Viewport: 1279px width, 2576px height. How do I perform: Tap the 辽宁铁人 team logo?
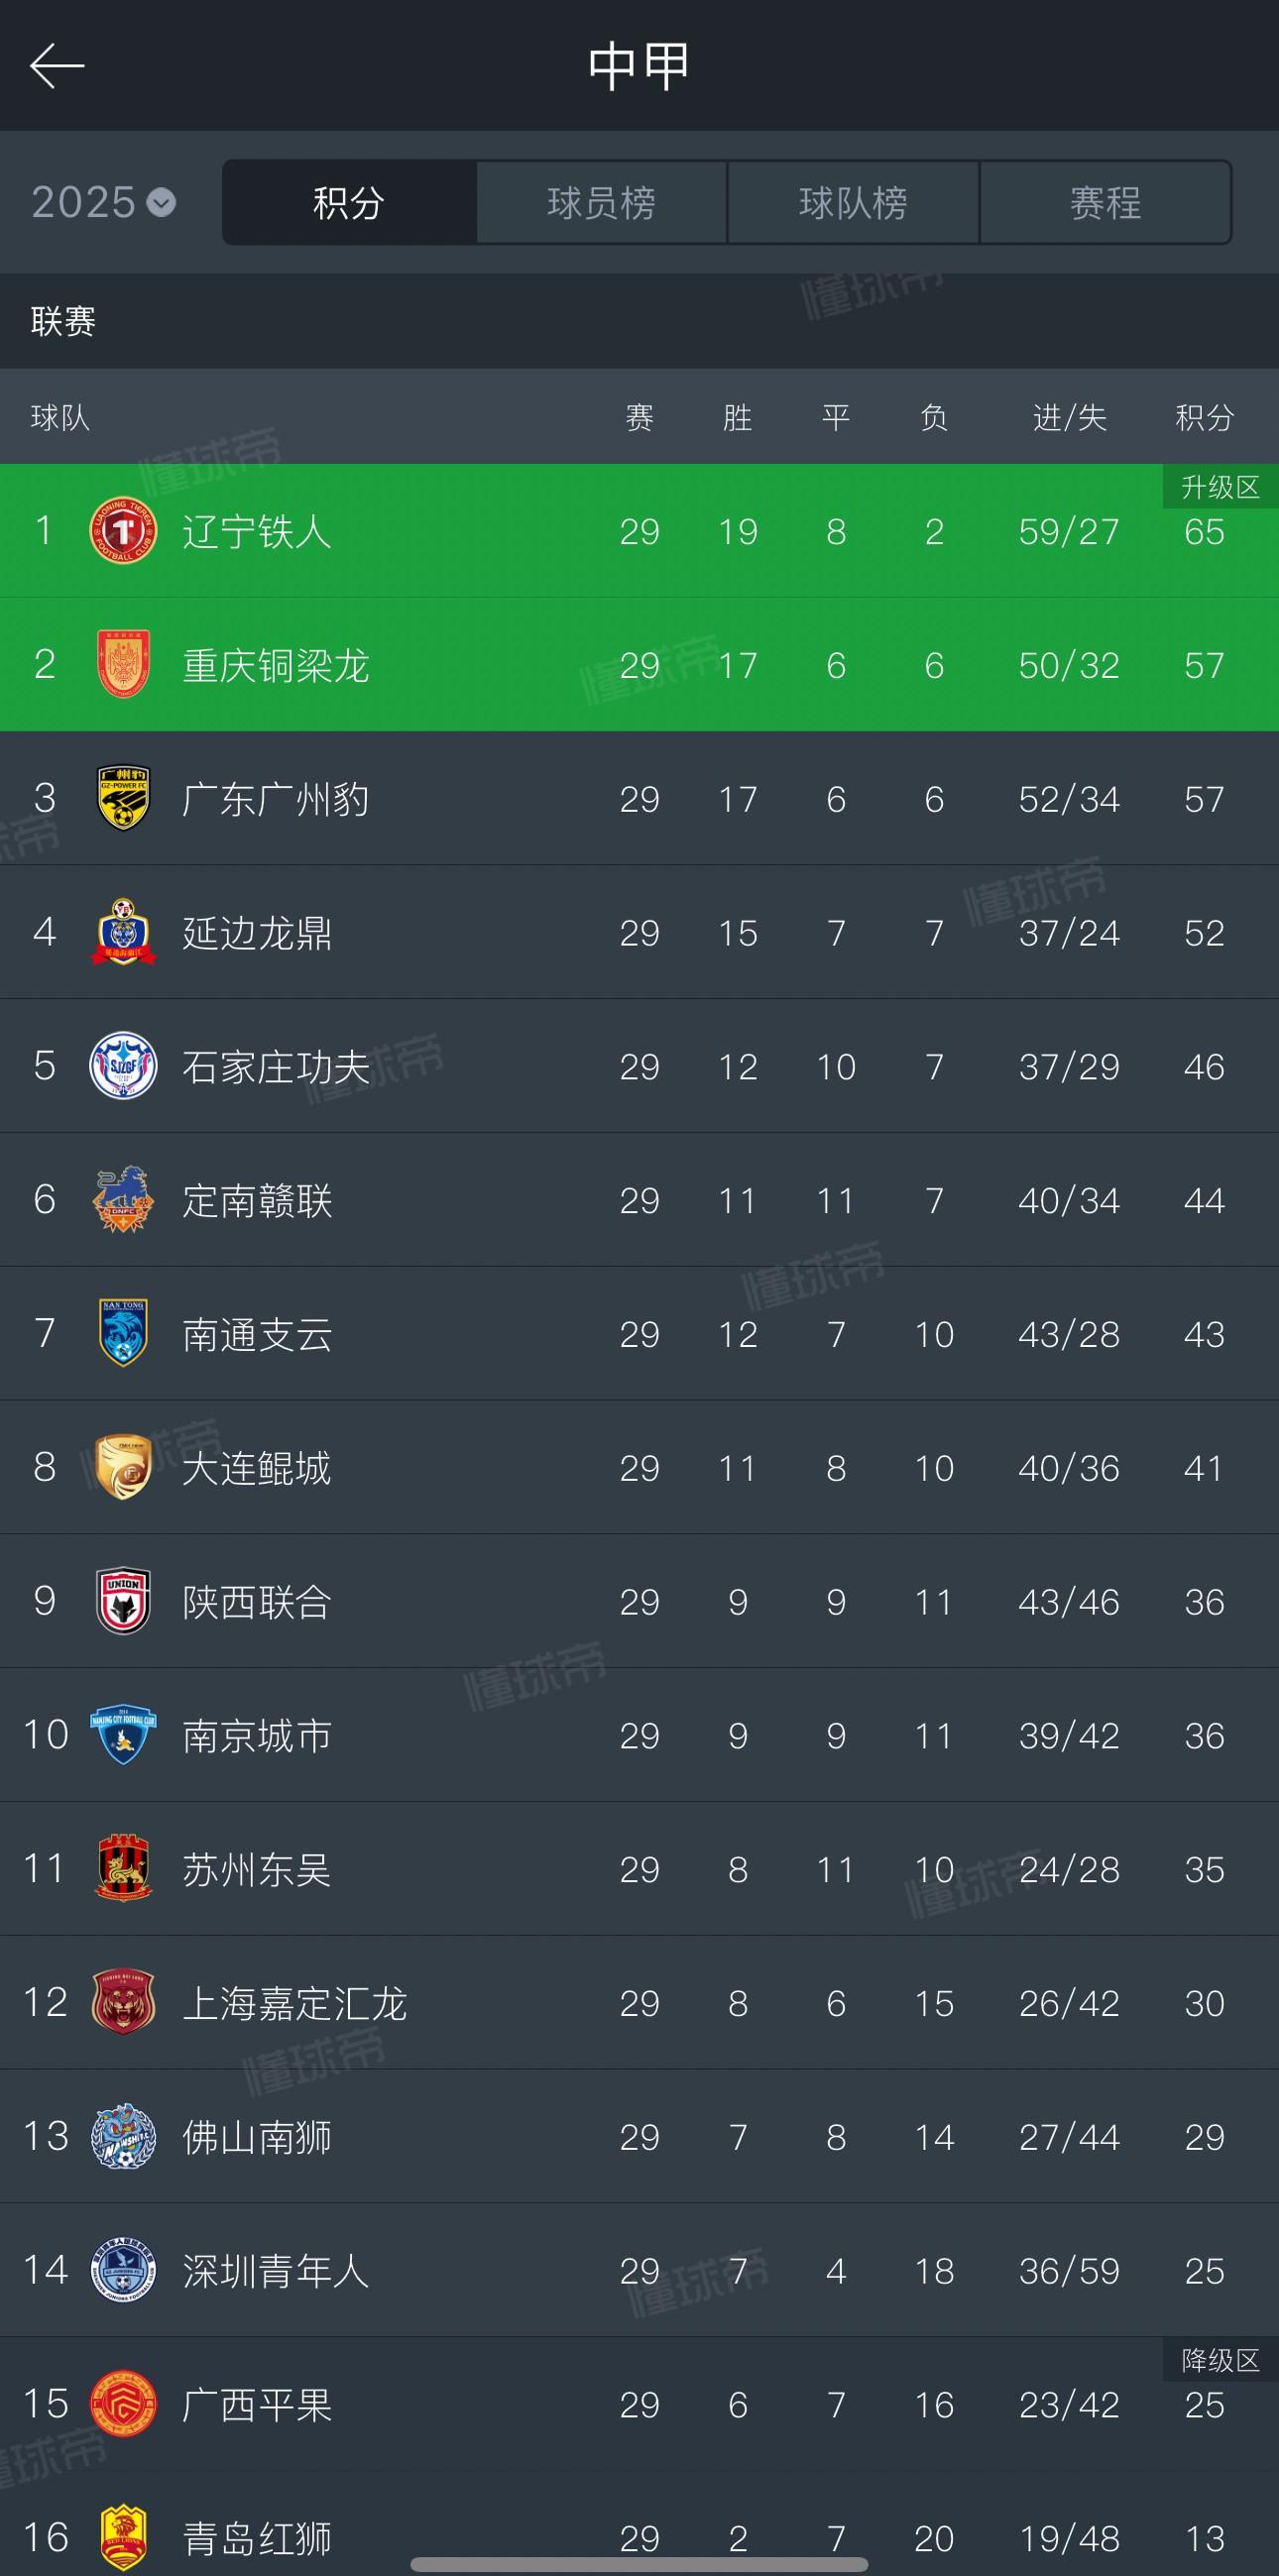(123, 531)
